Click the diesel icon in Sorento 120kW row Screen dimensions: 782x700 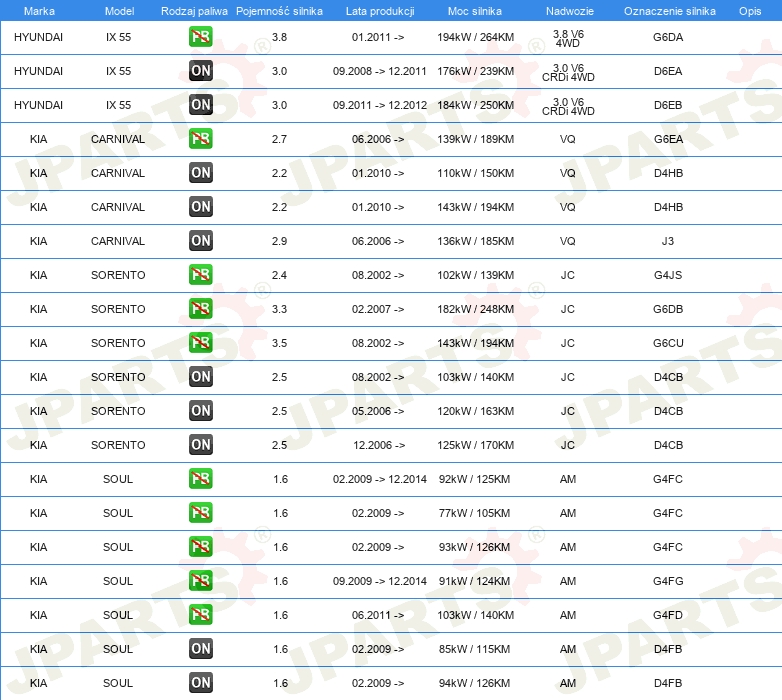(200, 411)
